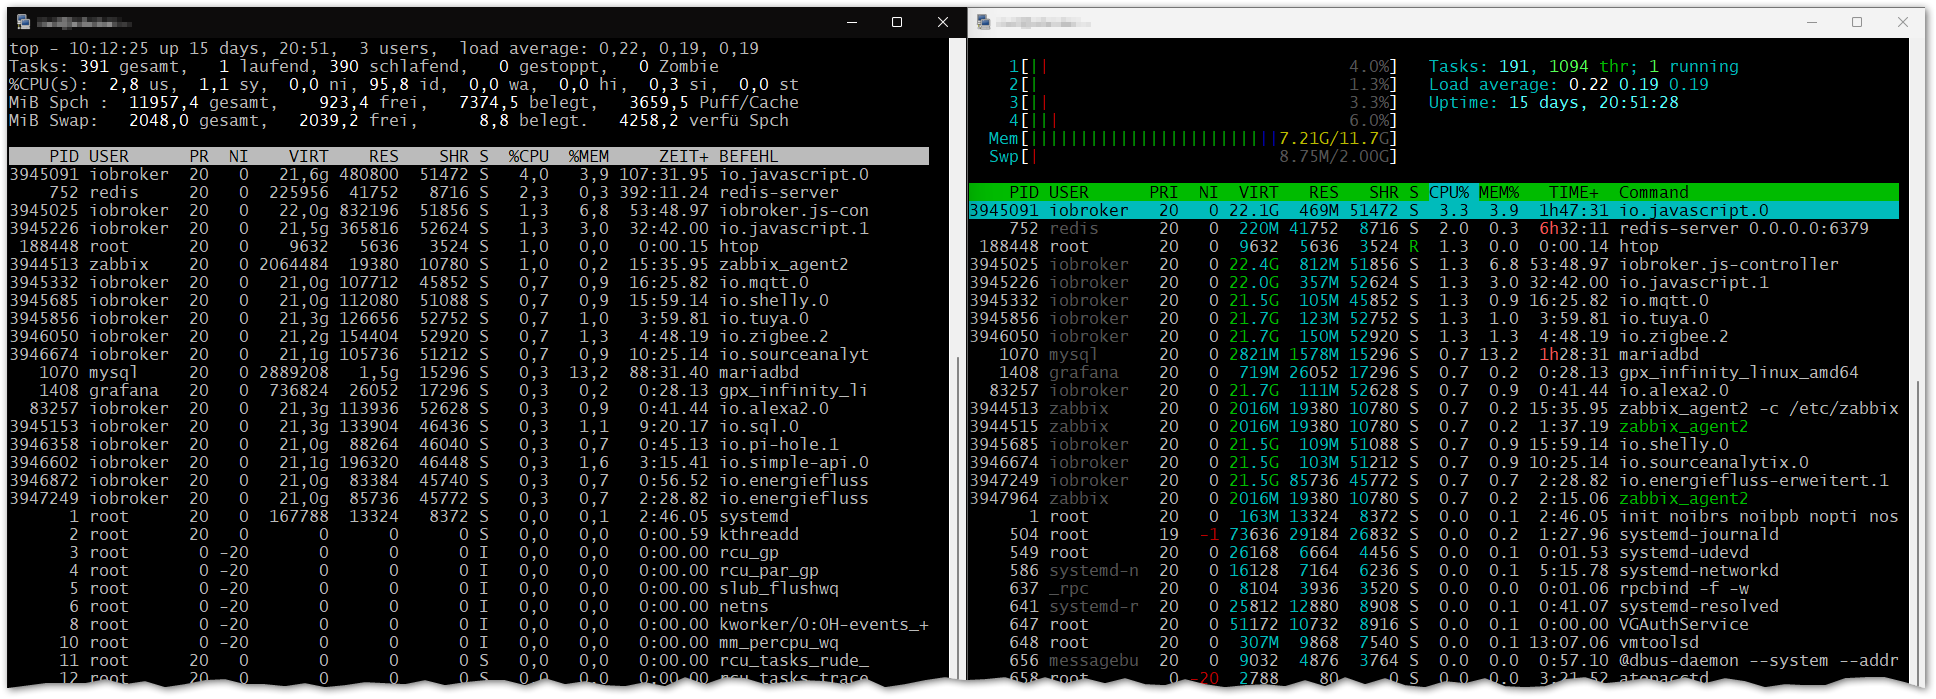Click the PuTTY icon in the top window title bar
The width and height of the screenshot is (1936, 699).
coord(23,22)
